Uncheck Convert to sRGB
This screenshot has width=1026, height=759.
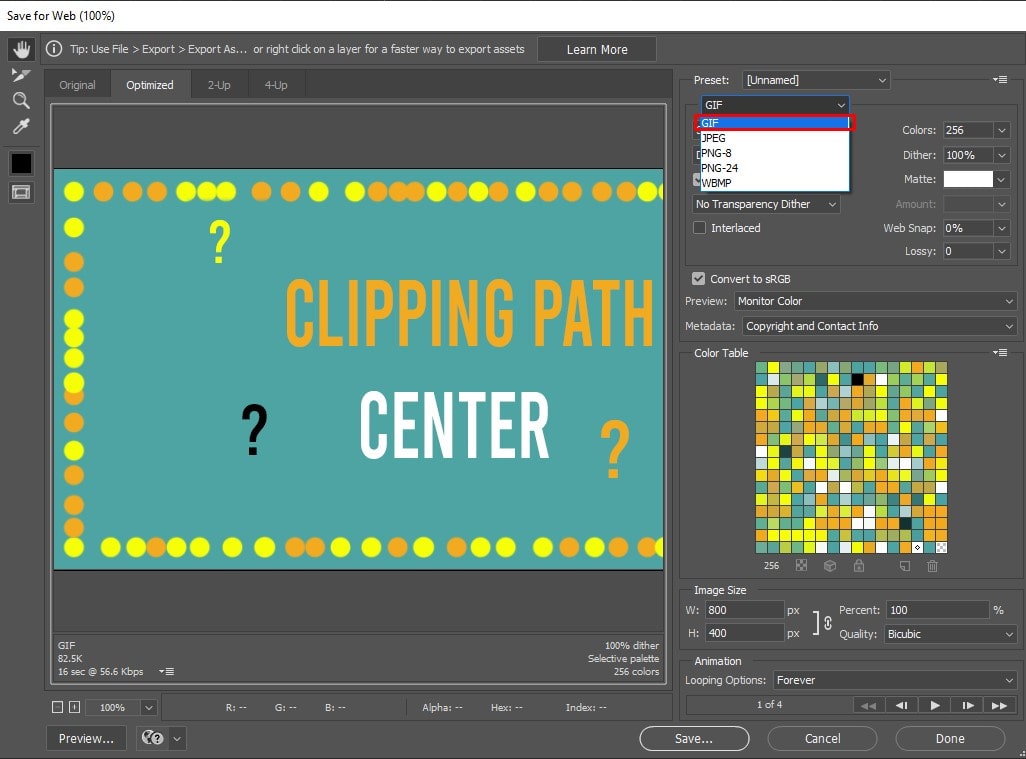coord(699,279)
